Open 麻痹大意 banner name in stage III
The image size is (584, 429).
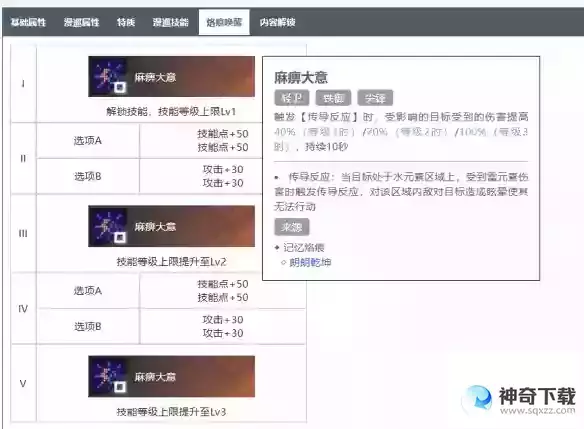[155, 227]
